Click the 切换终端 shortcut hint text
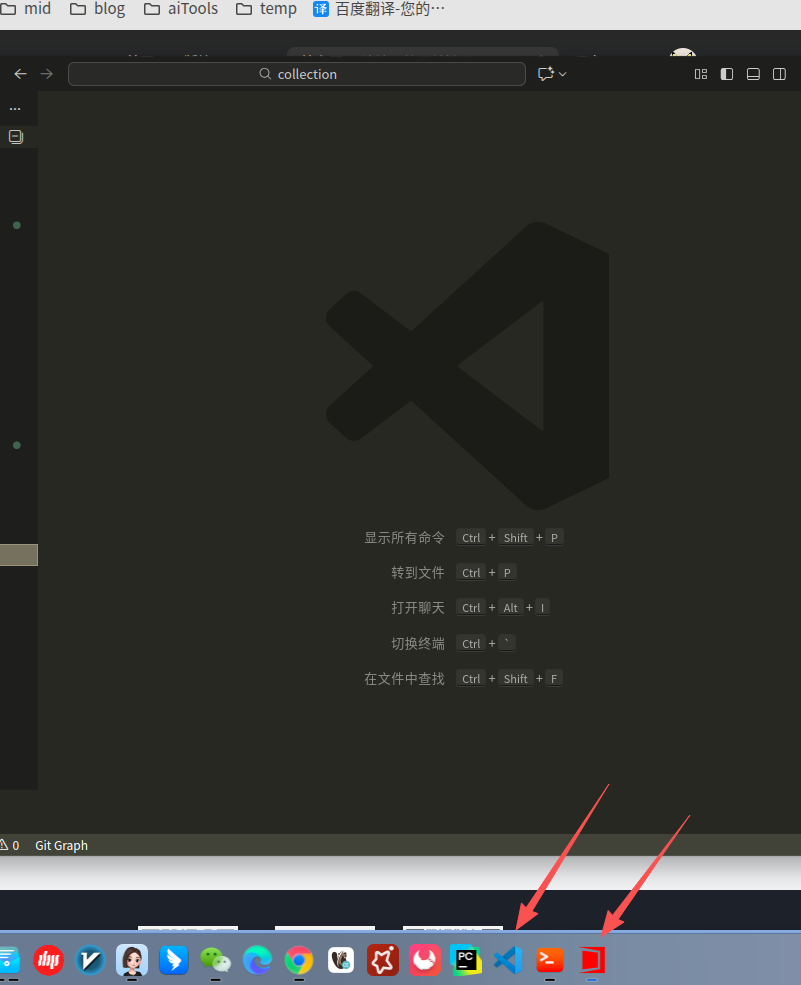 tap(418, 644)
